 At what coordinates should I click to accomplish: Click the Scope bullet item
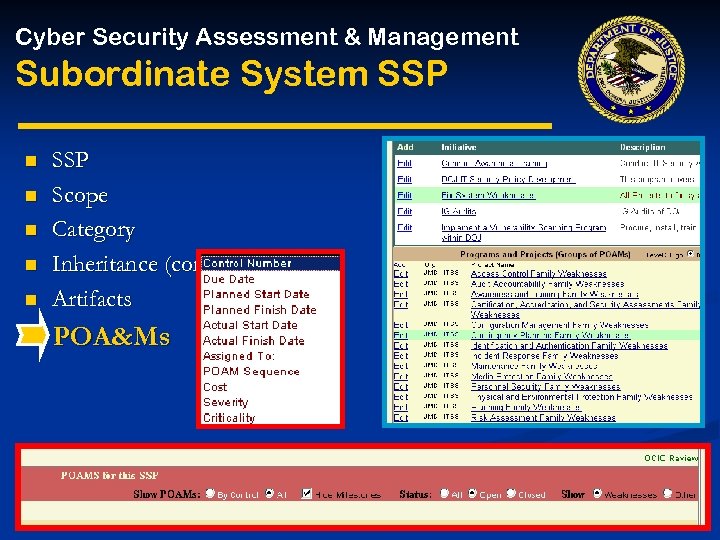click(x=80, y=195)
